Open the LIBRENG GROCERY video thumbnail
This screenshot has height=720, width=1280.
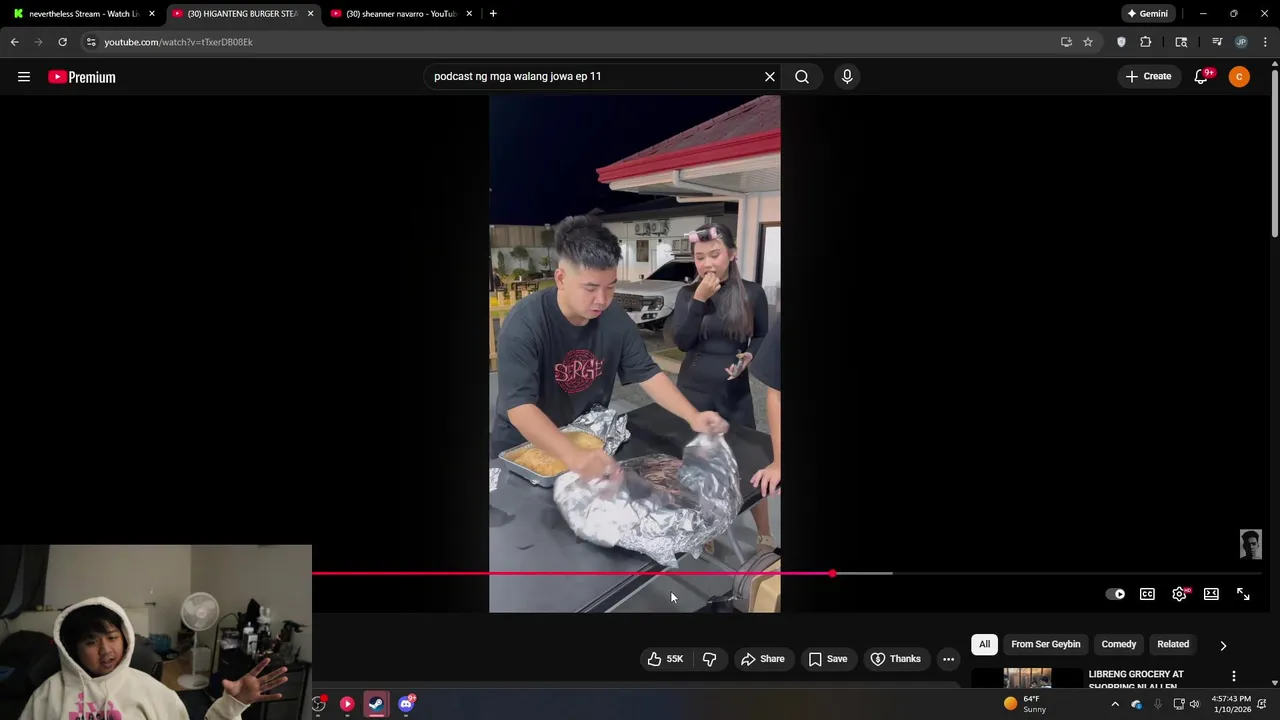coord(1027,679)
